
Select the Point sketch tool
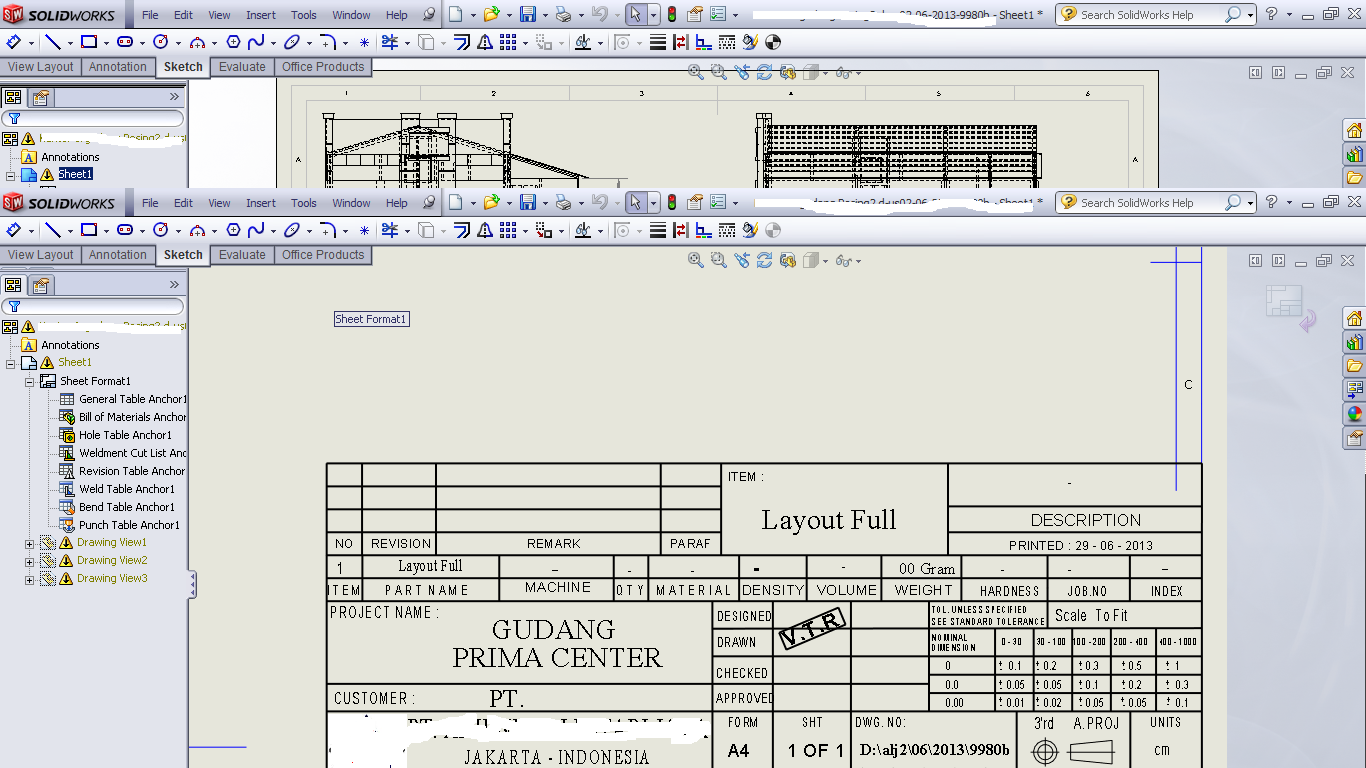(x=364, y=230)
